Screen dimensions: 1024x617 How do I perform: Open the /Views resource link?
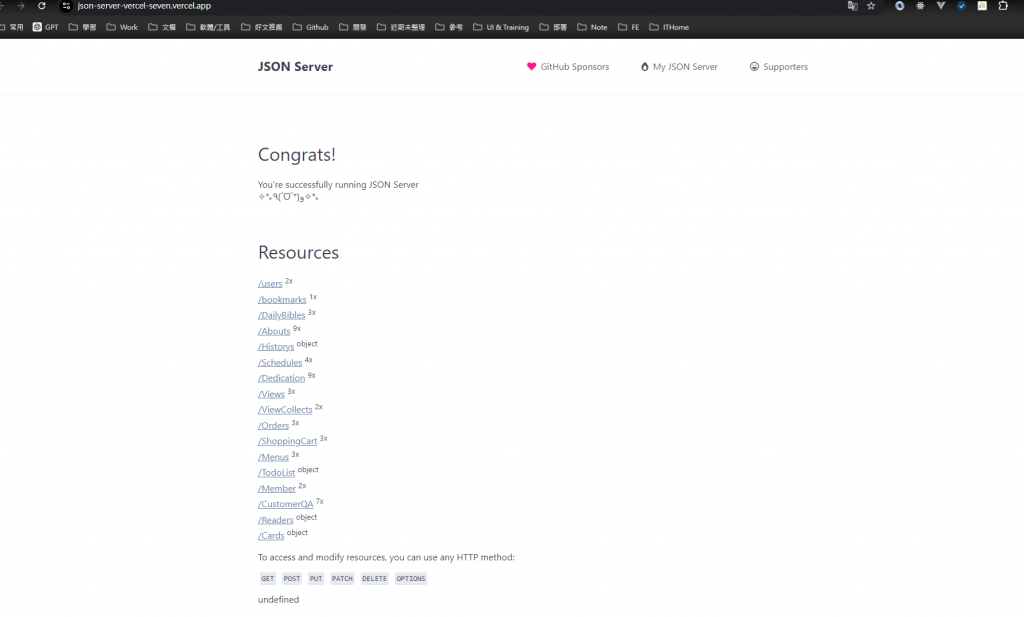pos(272,394)
